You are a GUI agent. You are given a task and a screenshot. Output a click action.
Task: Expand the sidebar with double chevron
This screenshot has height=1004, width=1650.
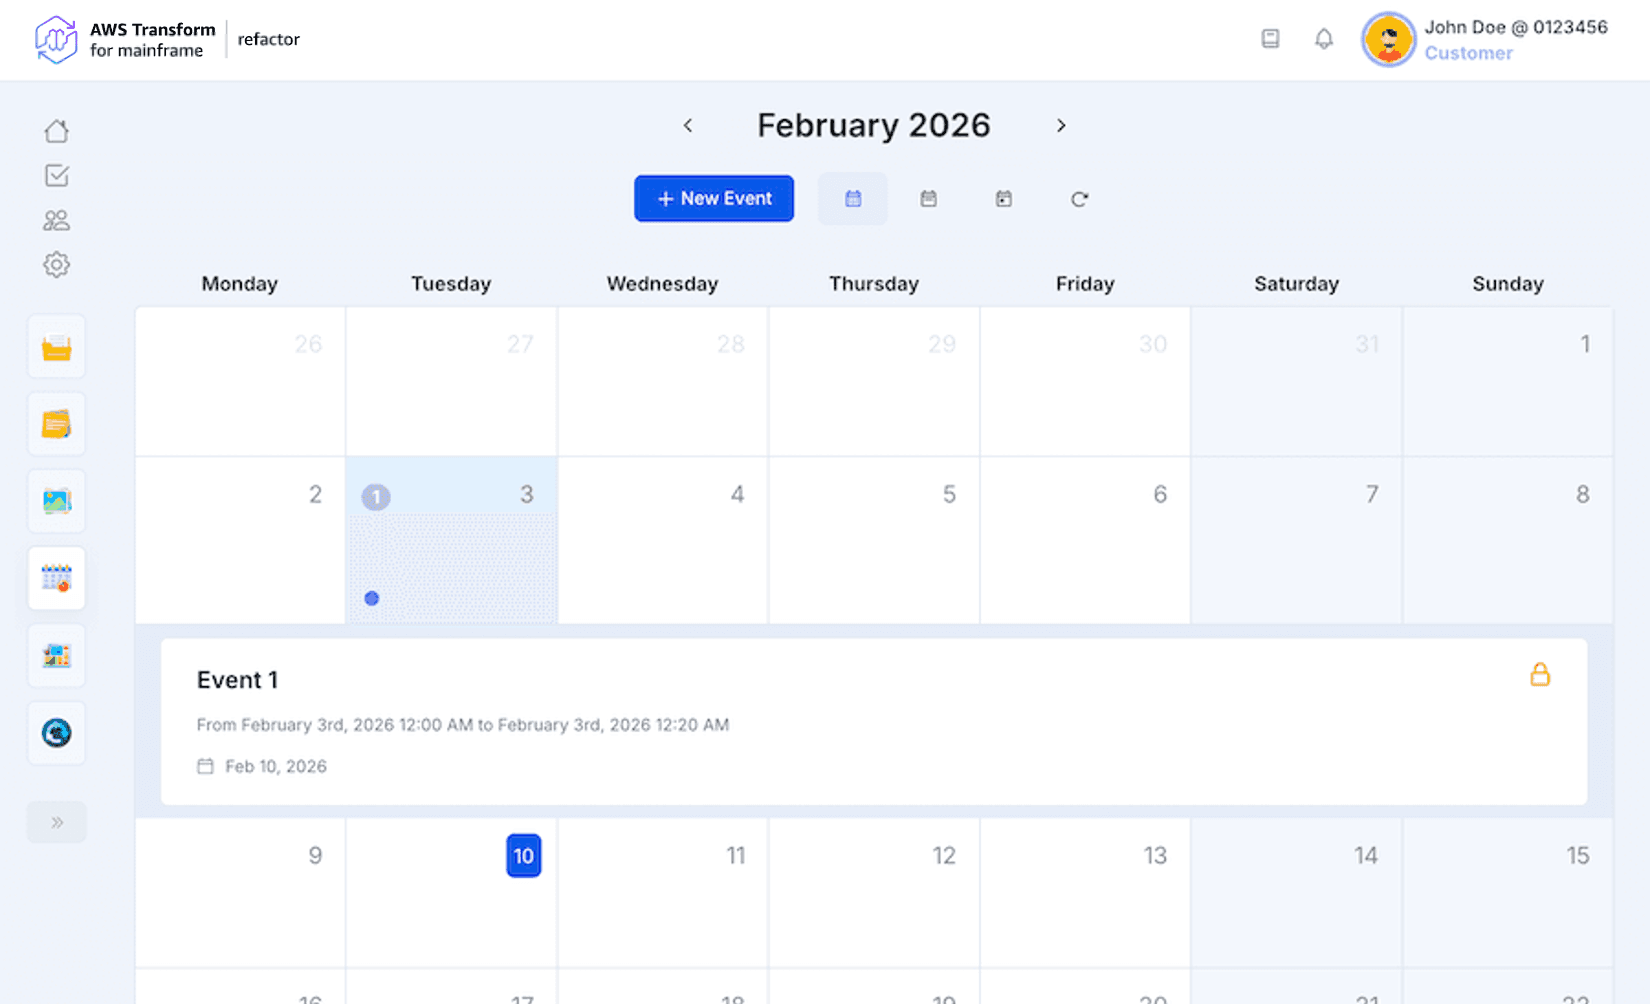click(x=57, y=822)
